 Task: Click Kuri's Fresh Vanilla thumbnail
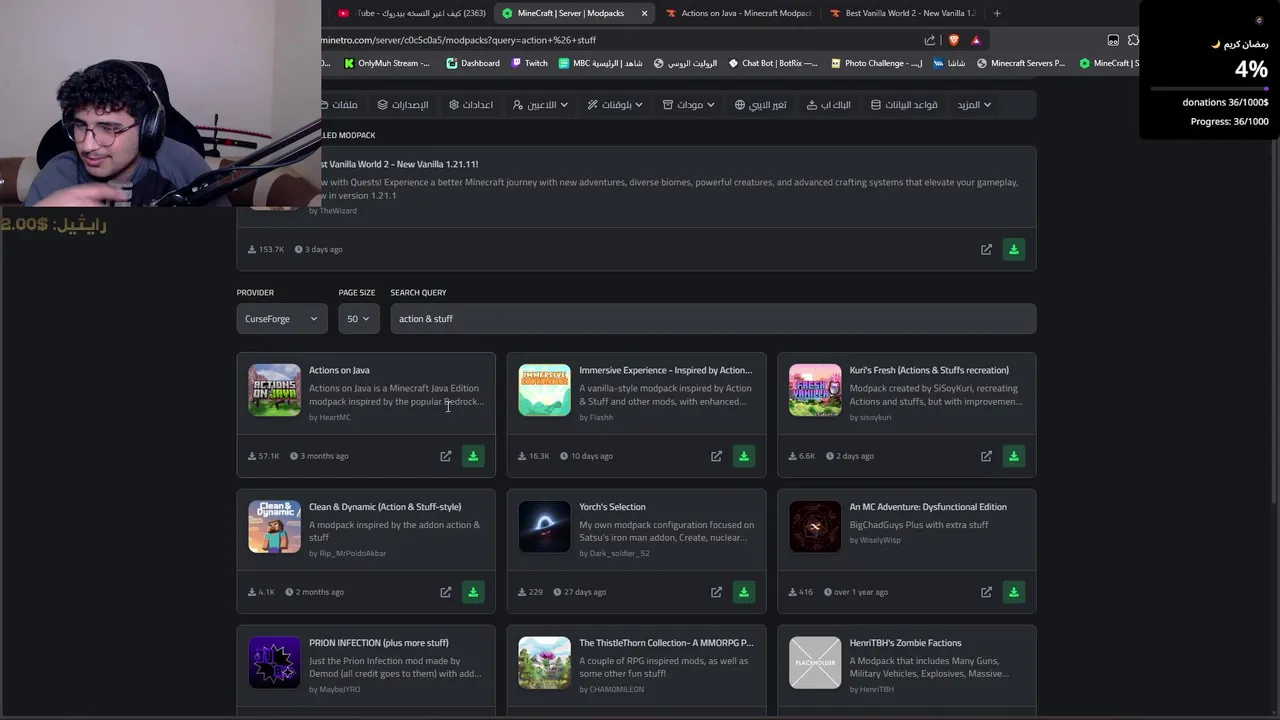[x=815, y=390]
